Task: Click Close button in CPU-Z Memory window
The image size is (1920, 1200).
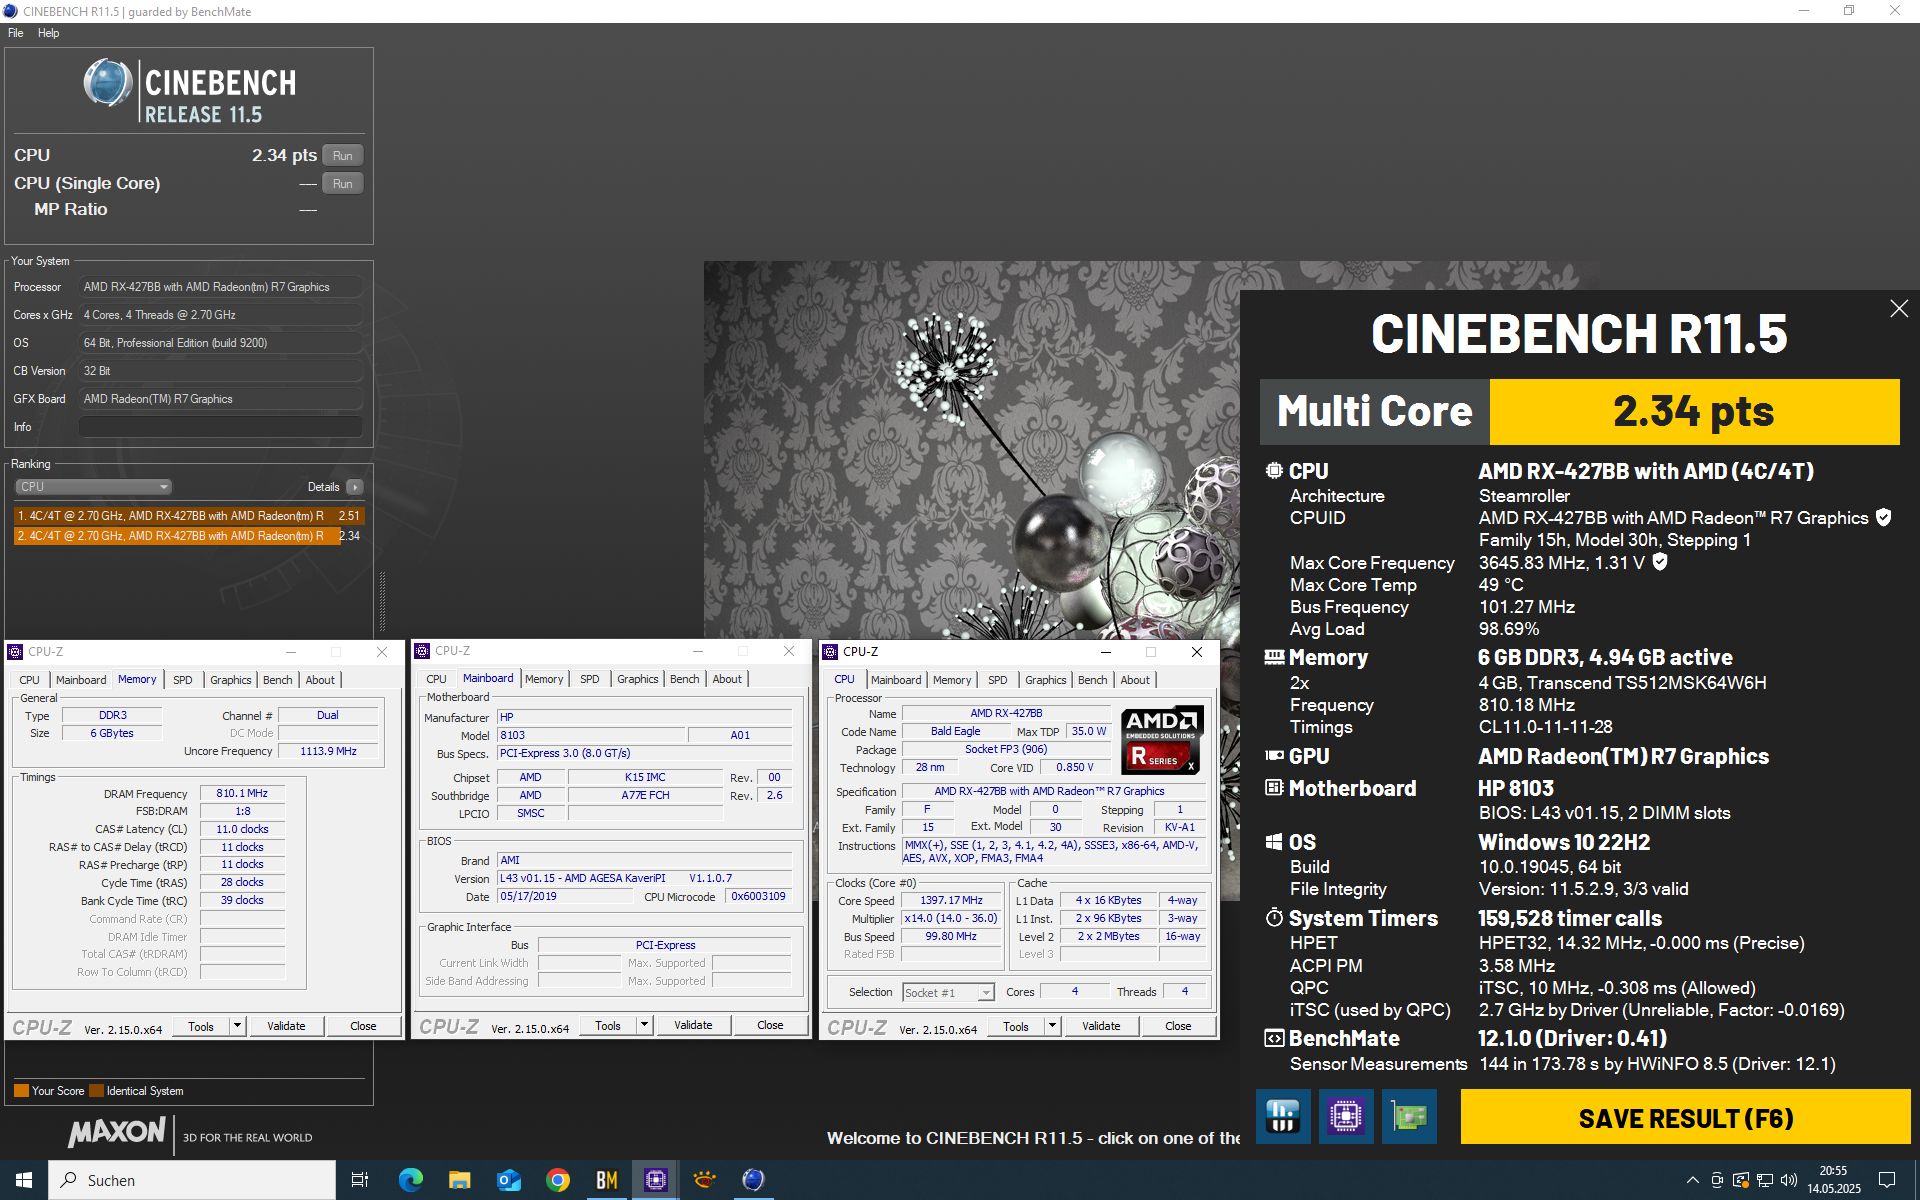Action: [x=363, y=1026]
